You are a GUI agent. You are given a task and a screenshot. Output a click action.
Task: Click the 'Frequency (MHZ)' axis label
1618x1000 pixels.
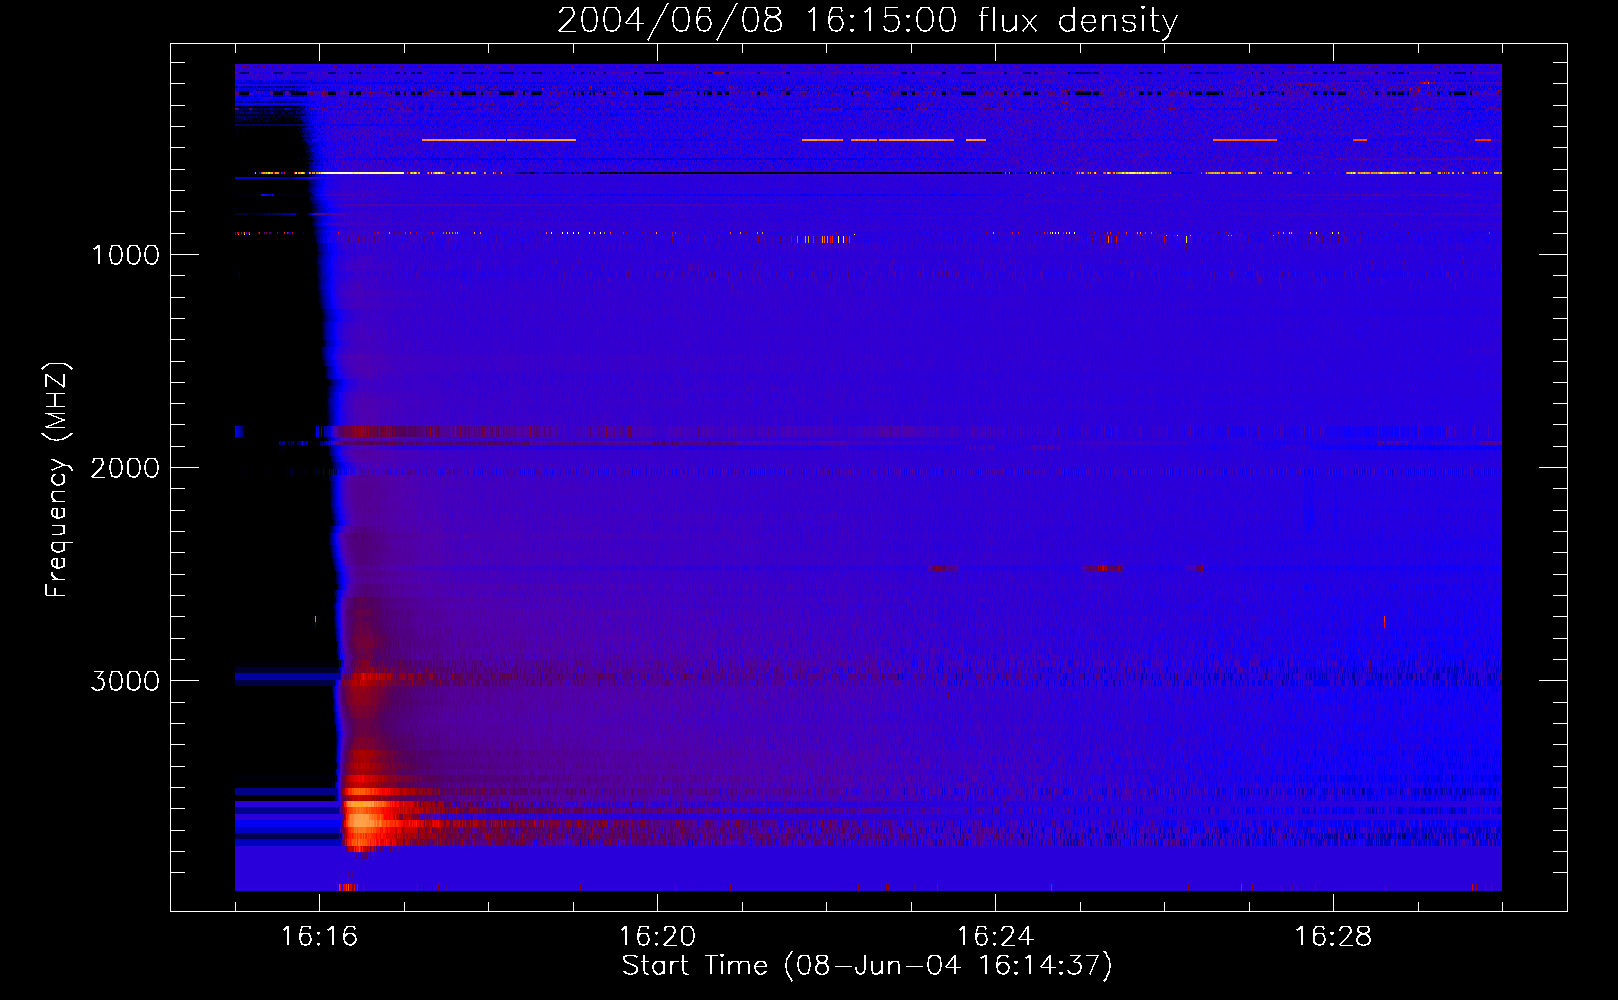pyautogui.click(x=57, y=480)
